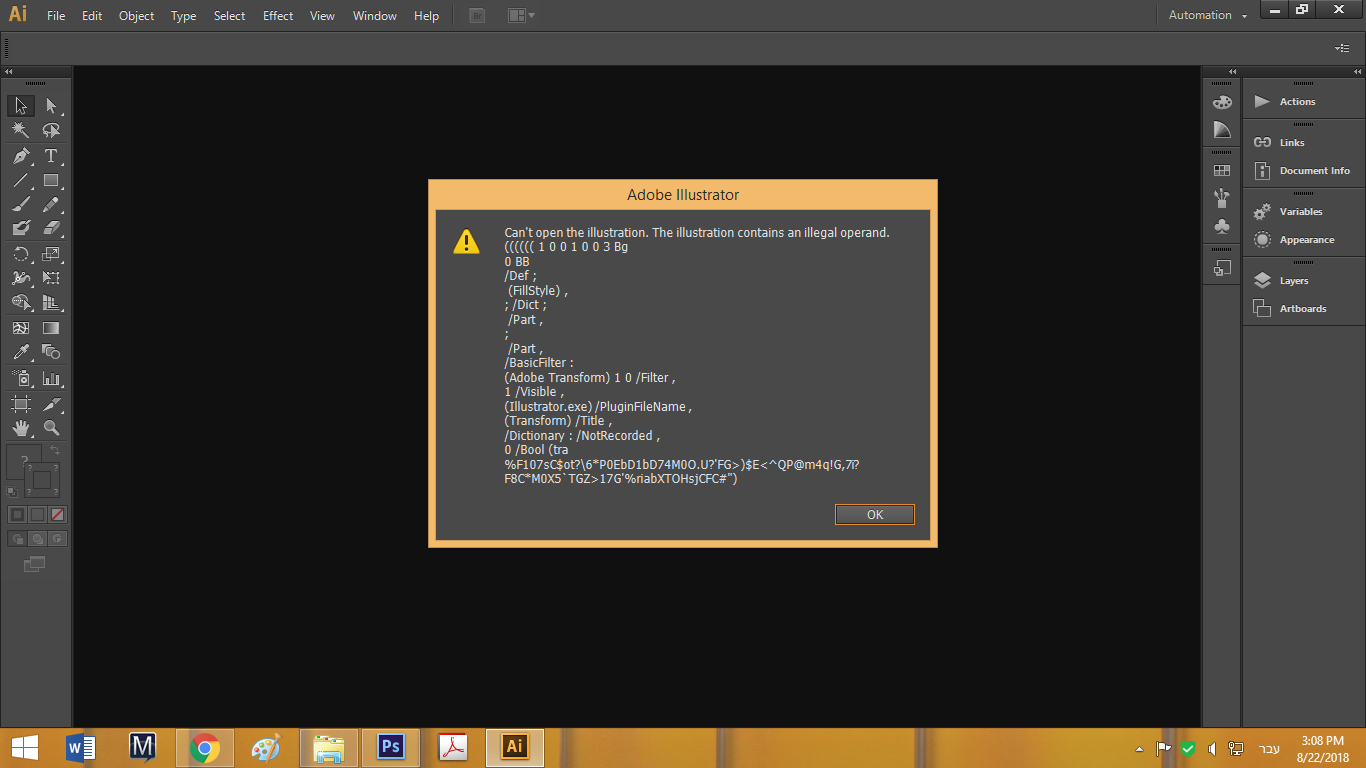Select the Pen tool
This screenshot has width=1366, height=768.
21,156
